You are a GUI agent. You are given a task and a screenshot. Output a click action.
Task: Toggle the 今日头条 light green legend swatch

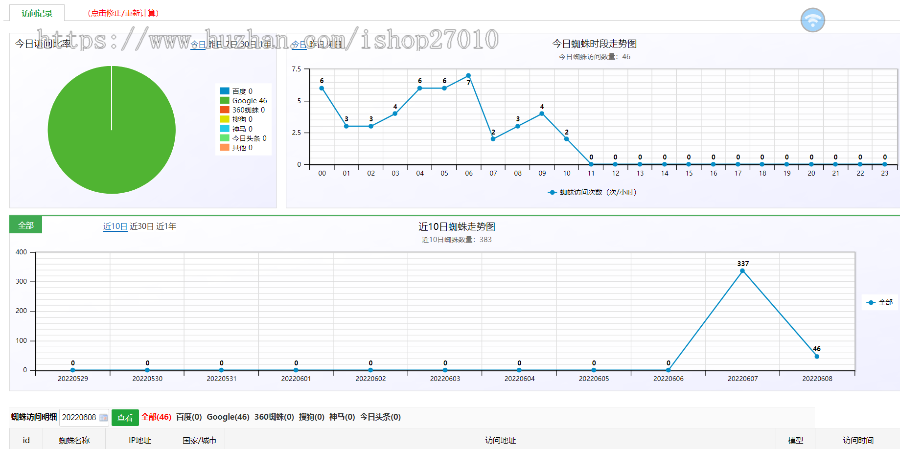pyautogui.click(x=224, y=138)
